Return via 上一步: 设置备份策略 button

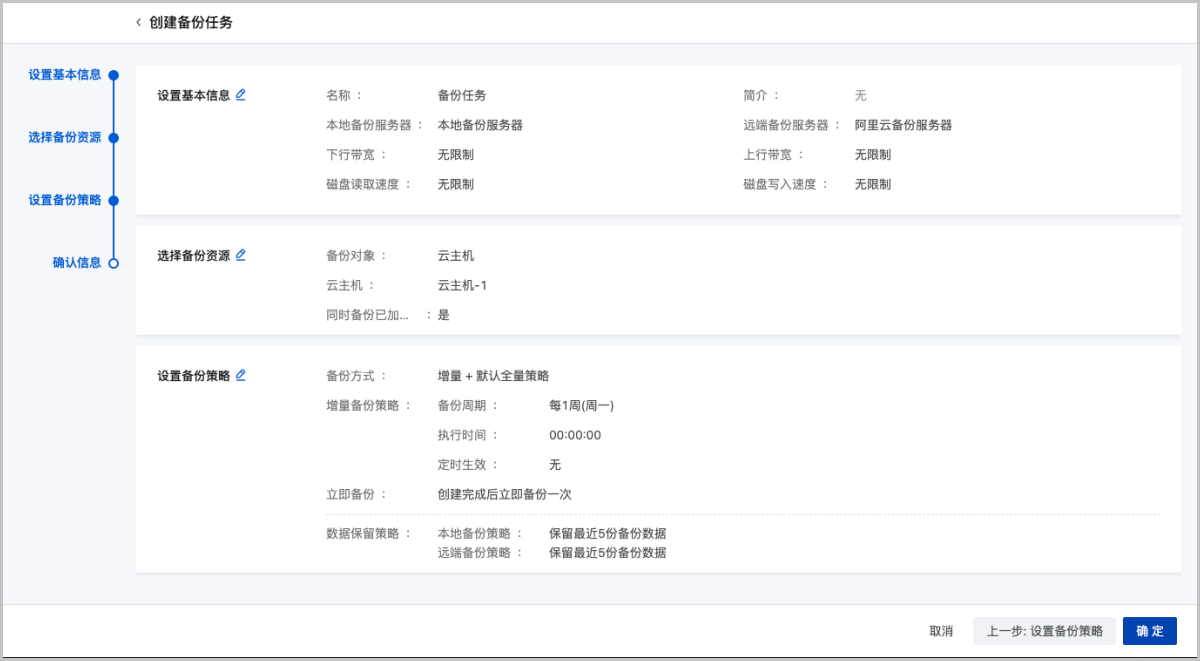click(x=1044, y=631)
